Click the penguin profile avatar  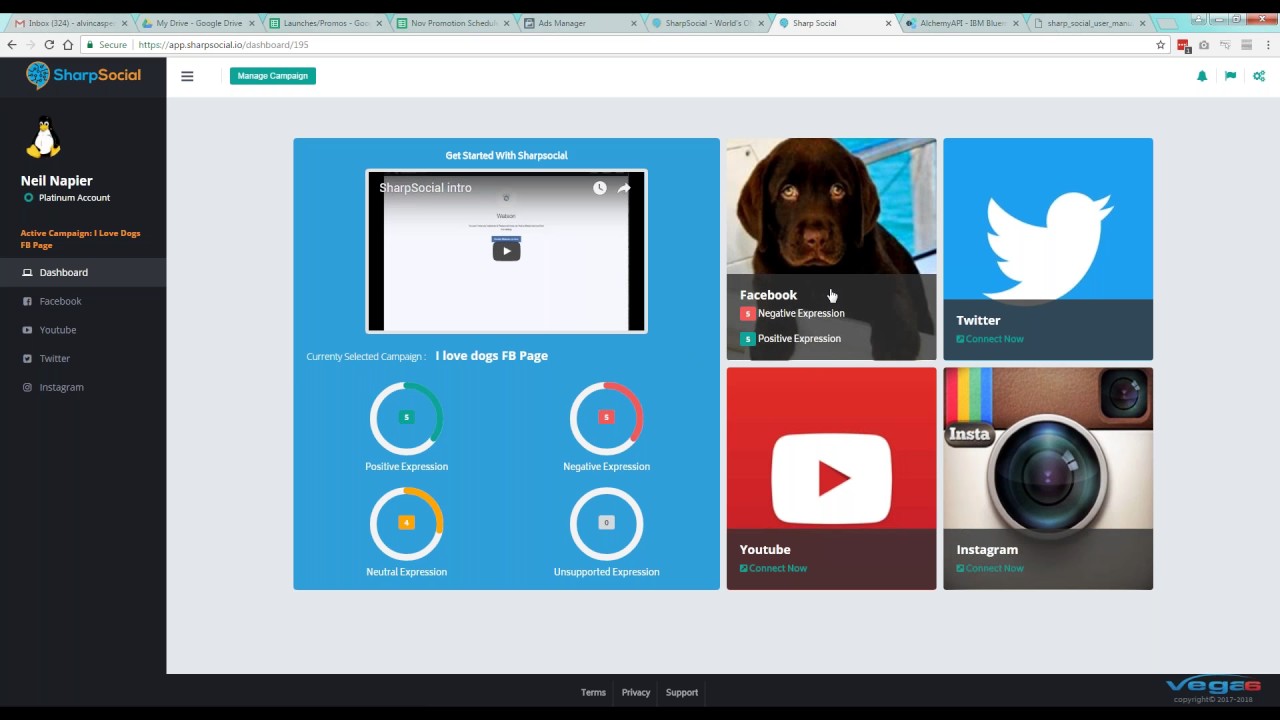(x=43, y=138)
